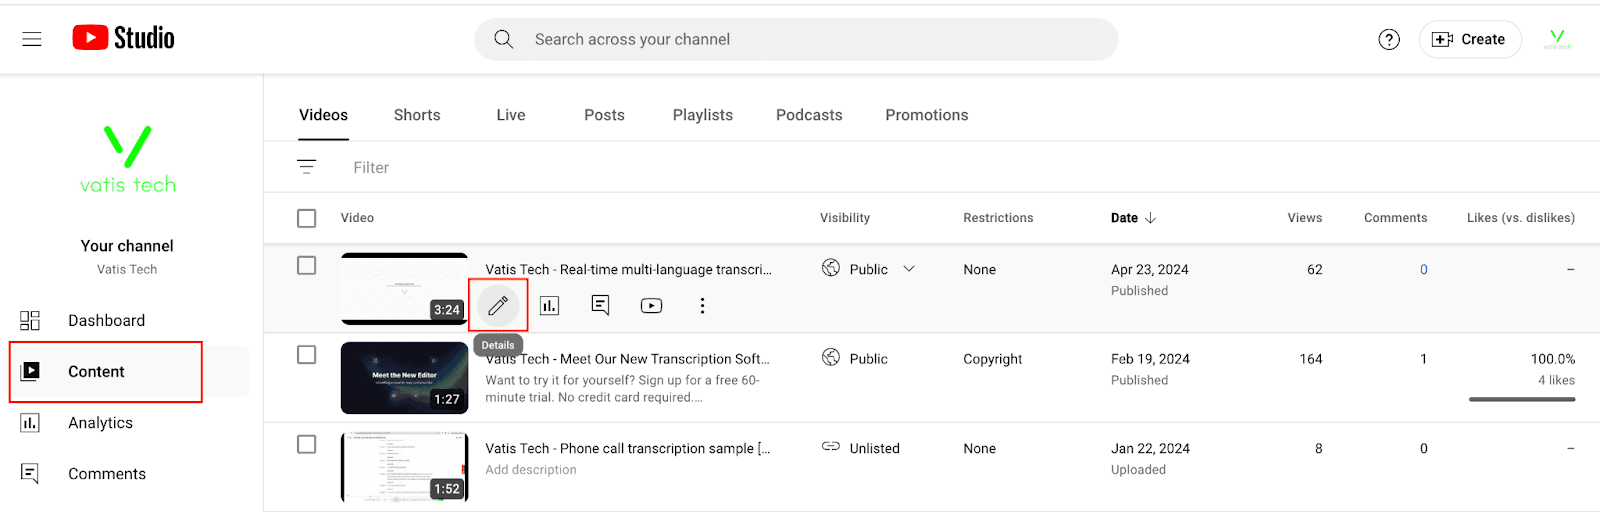1600x512 pixels.
Task: Open the 1:52 phone call video thumbnail
Action: [x=404, y=467]
